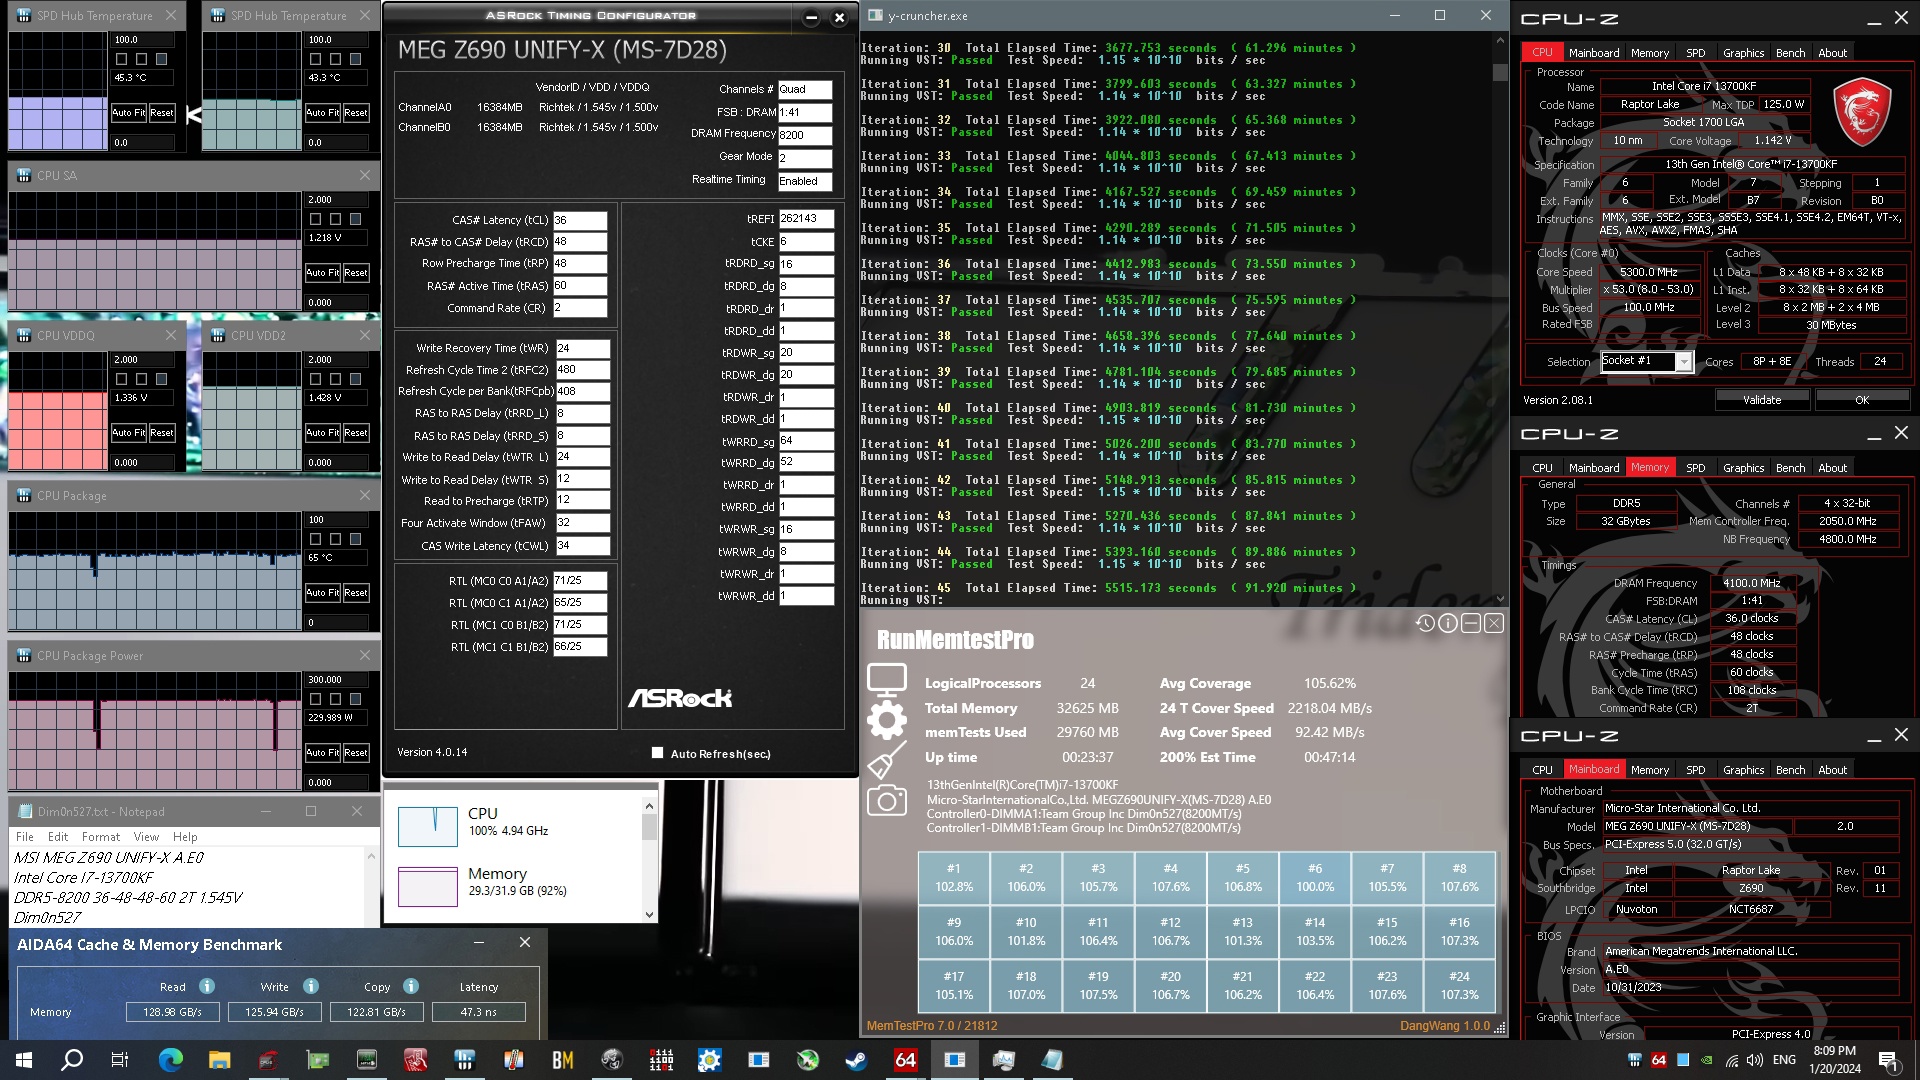Viewport: 1920px width, 1080px height.
Task: Click the RunMemtestPro monitor icon
Action: tap(886, 680)
